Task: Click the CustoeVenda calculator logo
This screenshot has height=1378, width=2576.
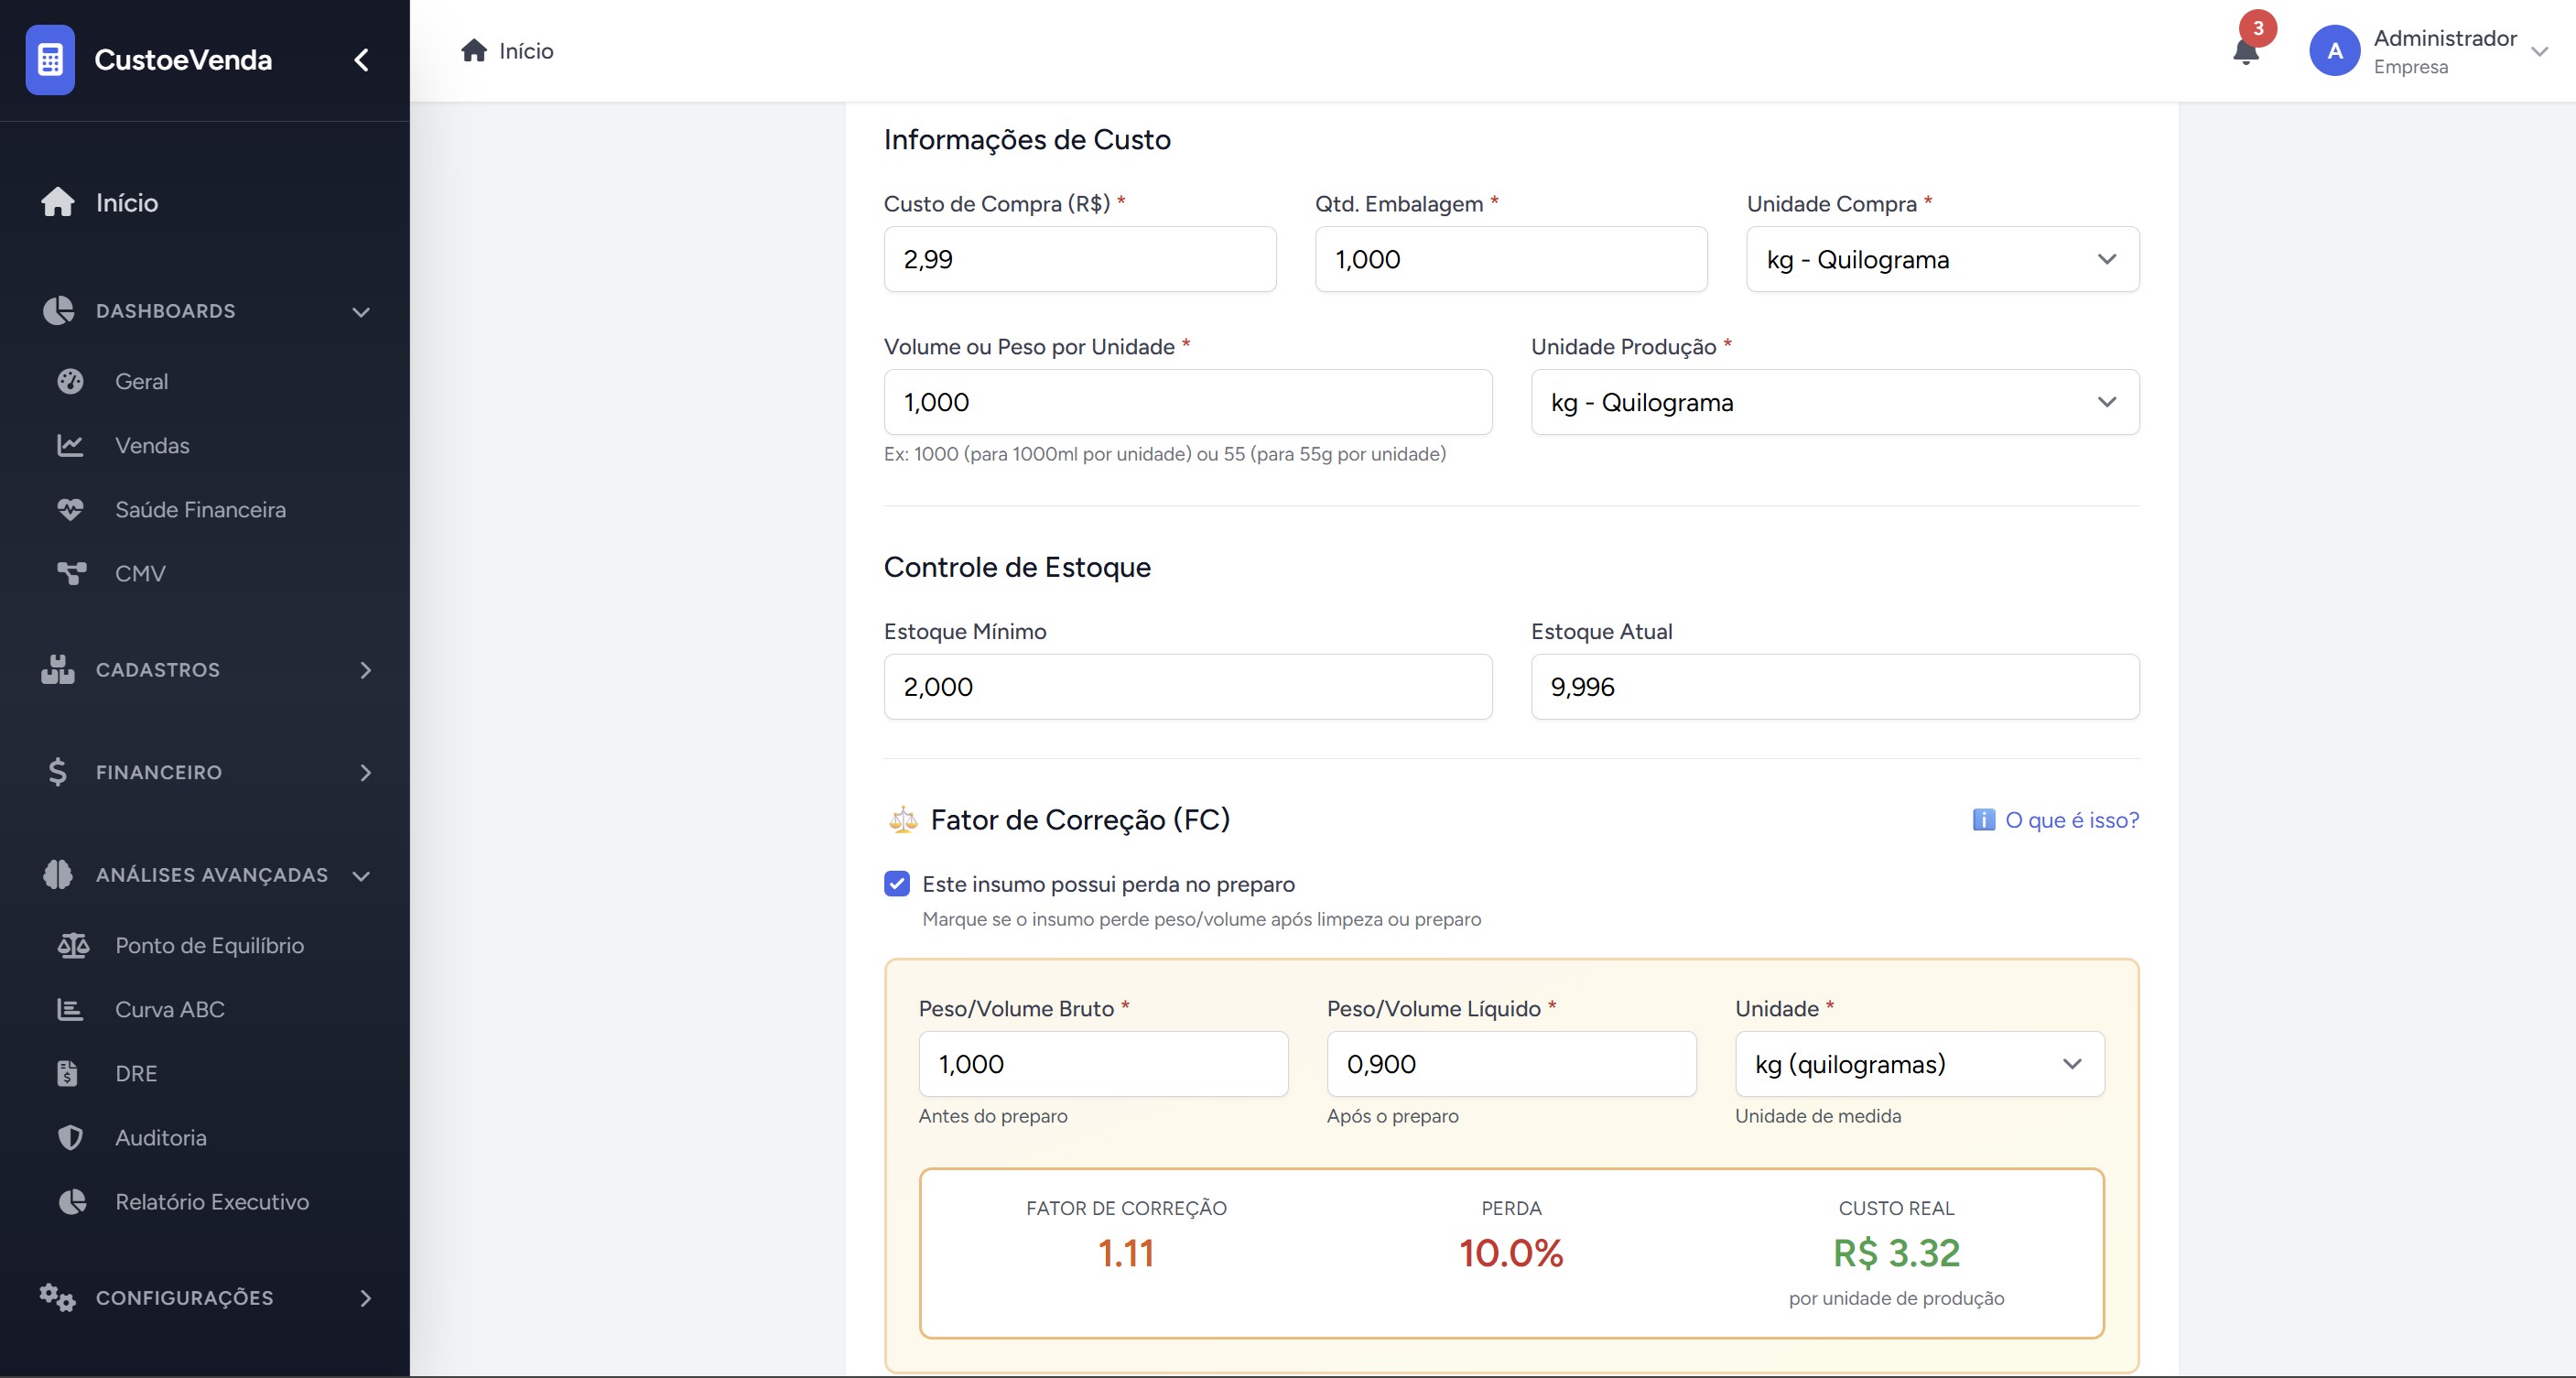Action: (x=50, y=60)
